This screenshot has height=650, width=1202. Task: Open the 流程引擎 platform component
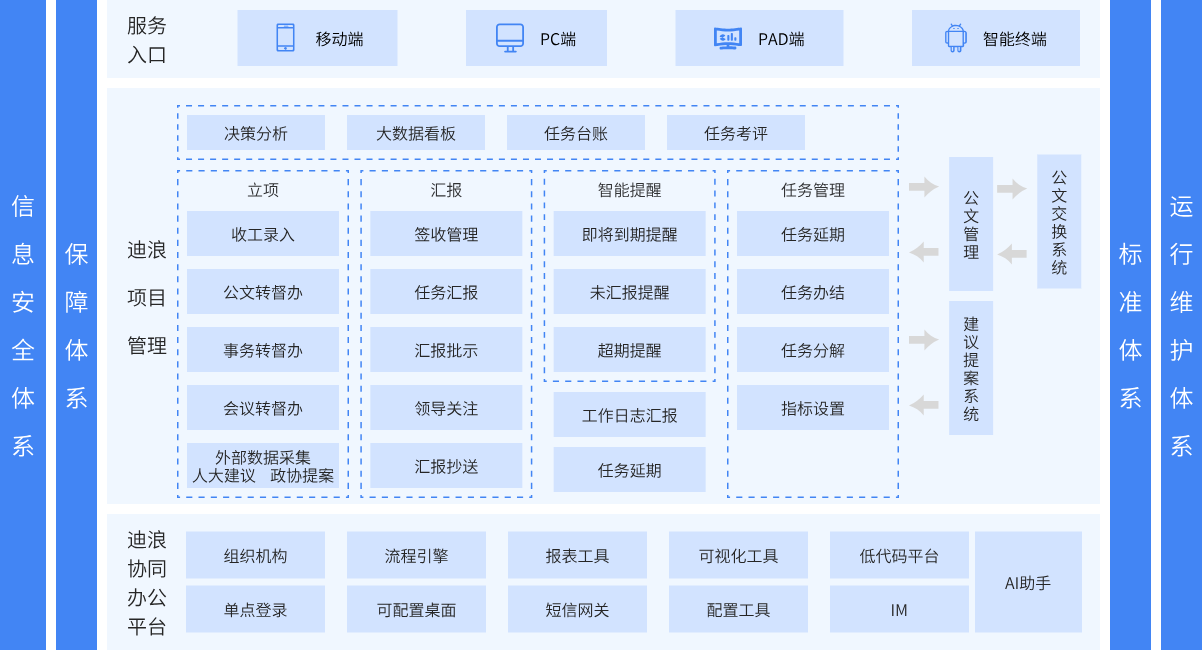click(x=416, y=555)
